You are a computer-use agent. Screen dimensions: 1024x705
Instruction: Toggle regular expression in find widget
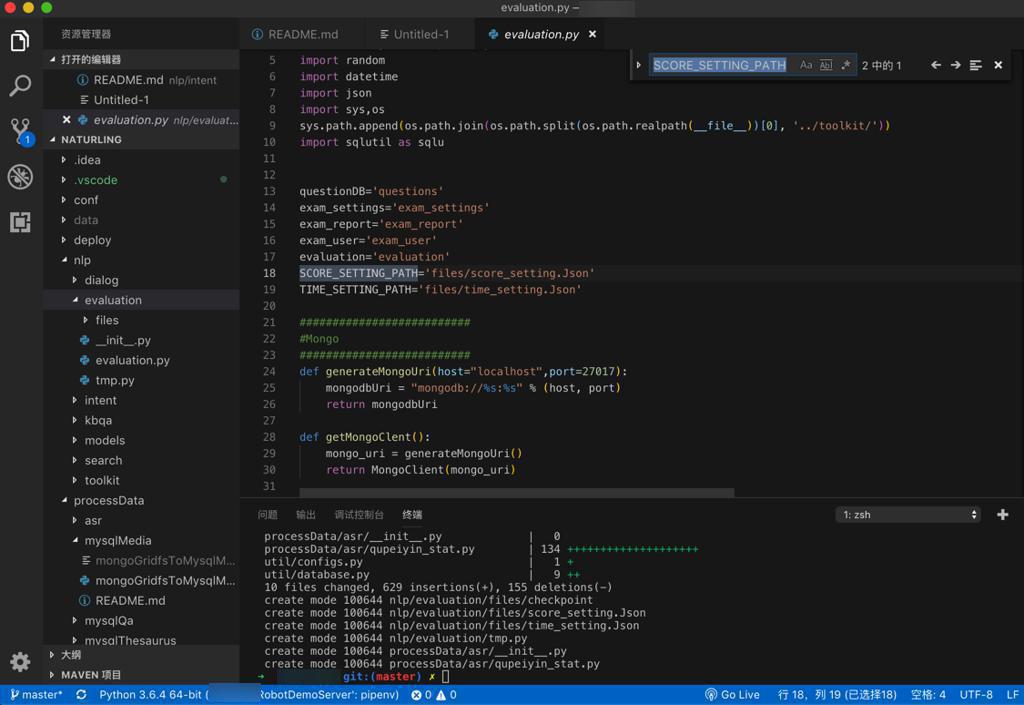coord(846,65)
